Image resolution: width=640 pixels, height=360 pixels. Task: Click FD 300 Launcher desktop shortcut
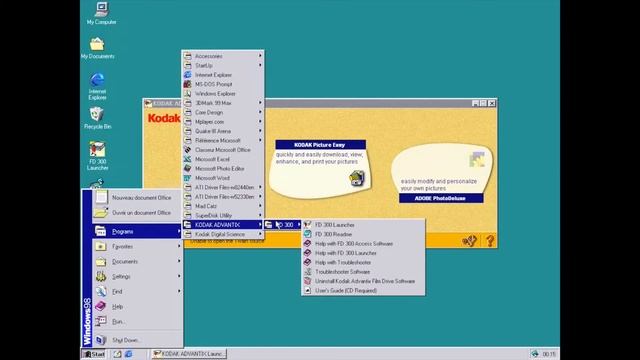[x=97, y=156]
